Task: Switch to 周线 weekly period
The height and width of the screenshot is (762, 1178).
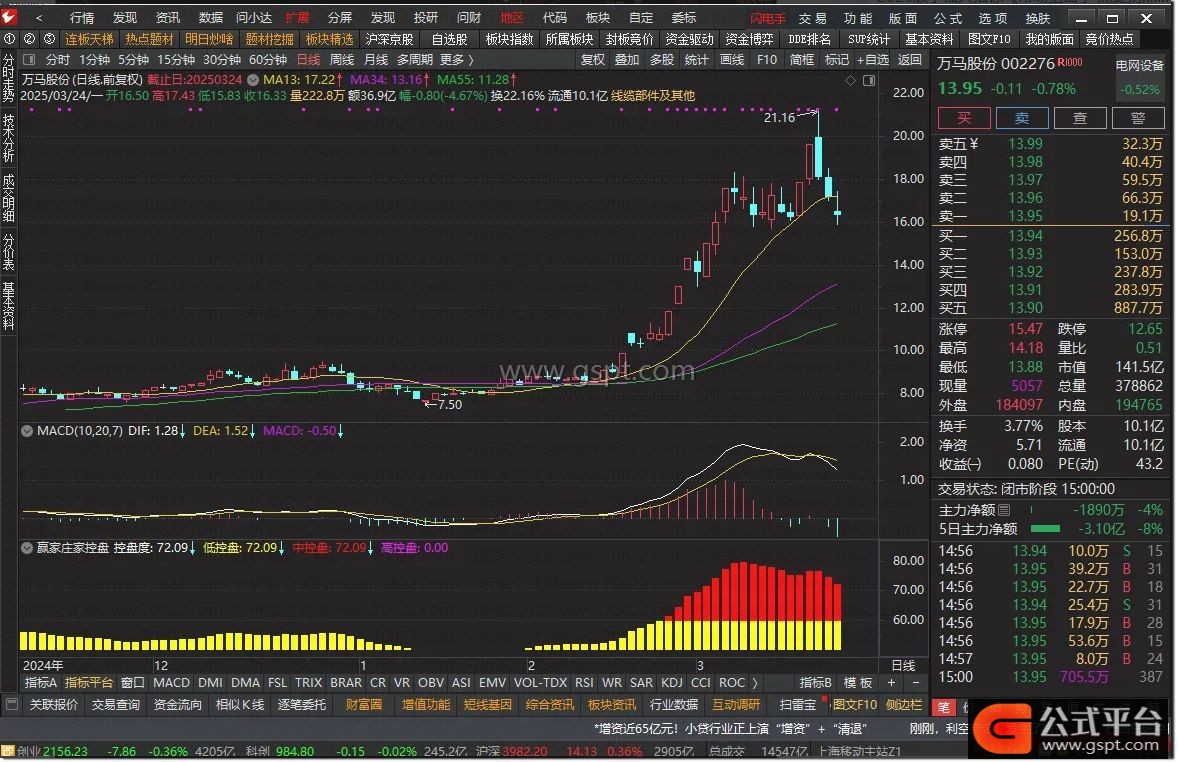Action: [x=342, y=59]
